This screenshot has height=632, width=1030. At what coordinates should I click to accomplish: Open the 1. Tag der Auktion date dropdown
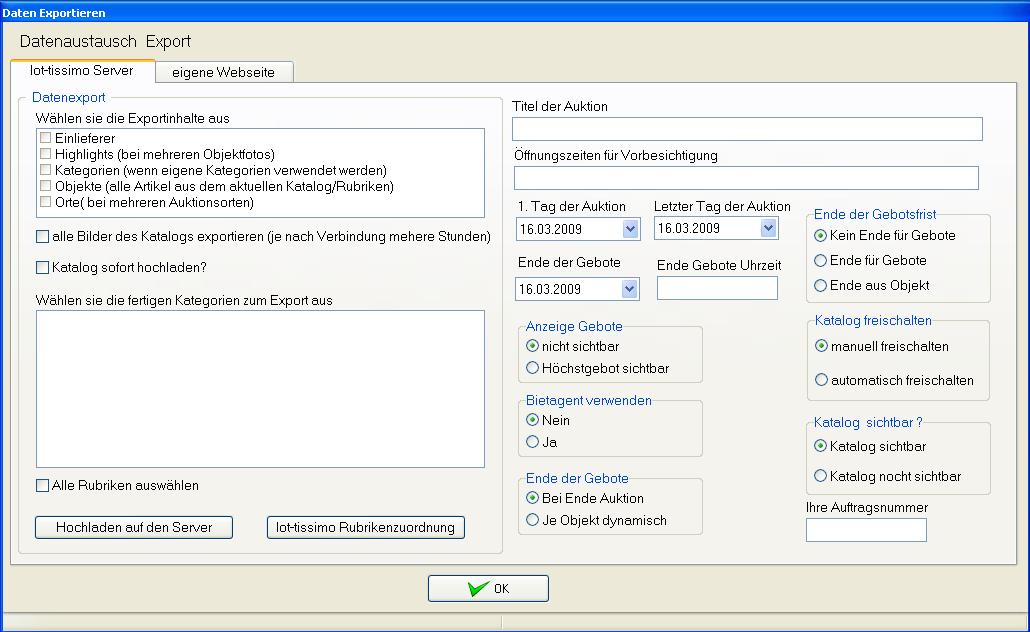coord(630,229)
